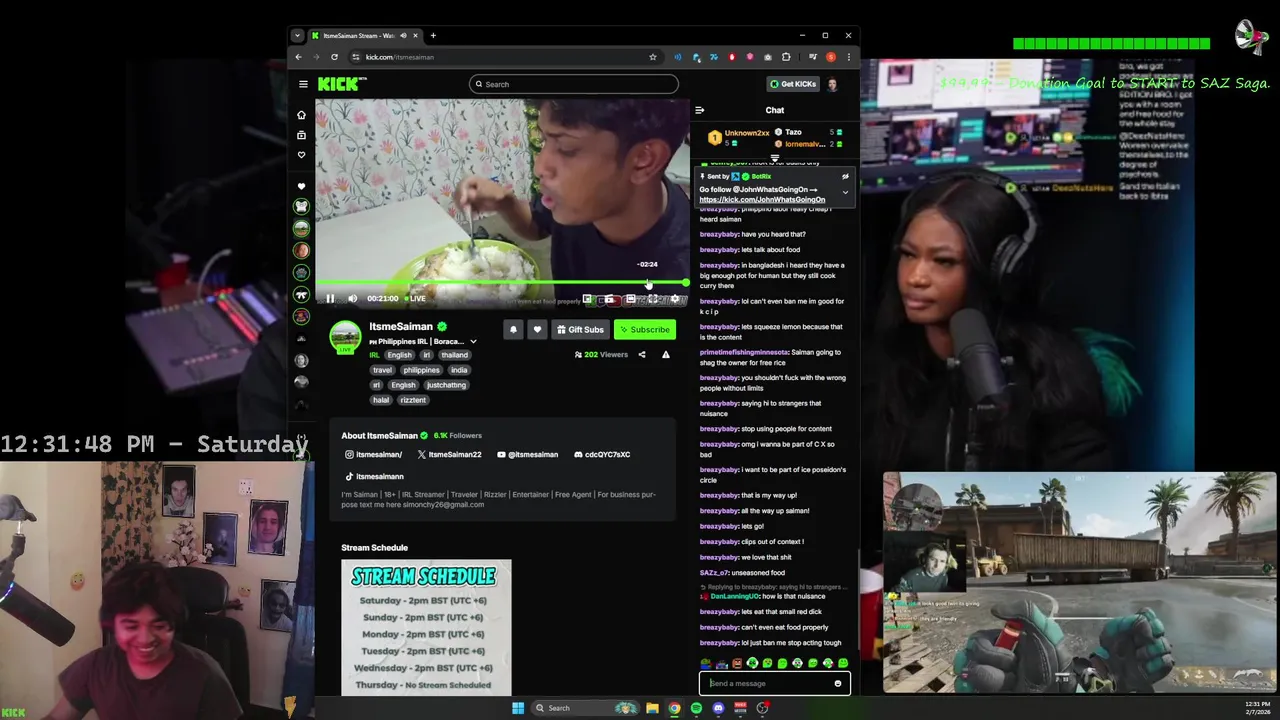Go back in Chrome
This screenshot has height=720, width=1280.
pos(298,57)
